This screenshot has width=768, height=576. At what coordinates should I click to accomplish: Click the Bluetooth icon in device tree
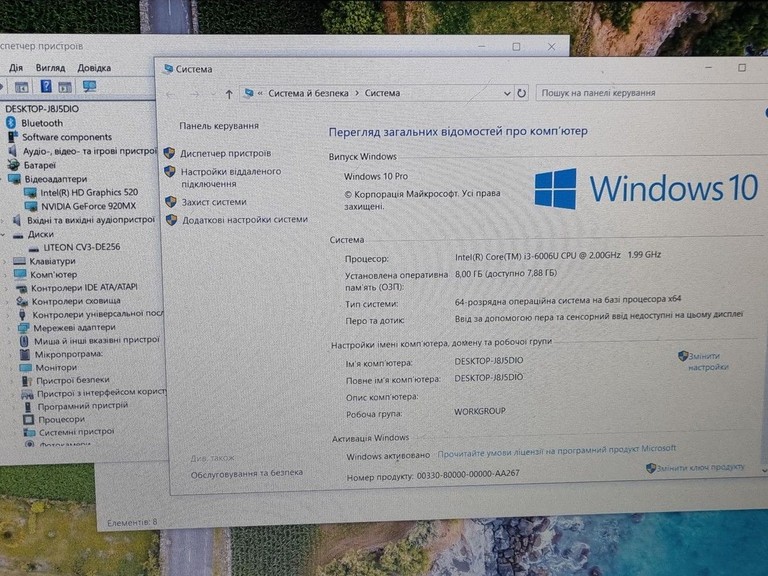coord(11,122)
